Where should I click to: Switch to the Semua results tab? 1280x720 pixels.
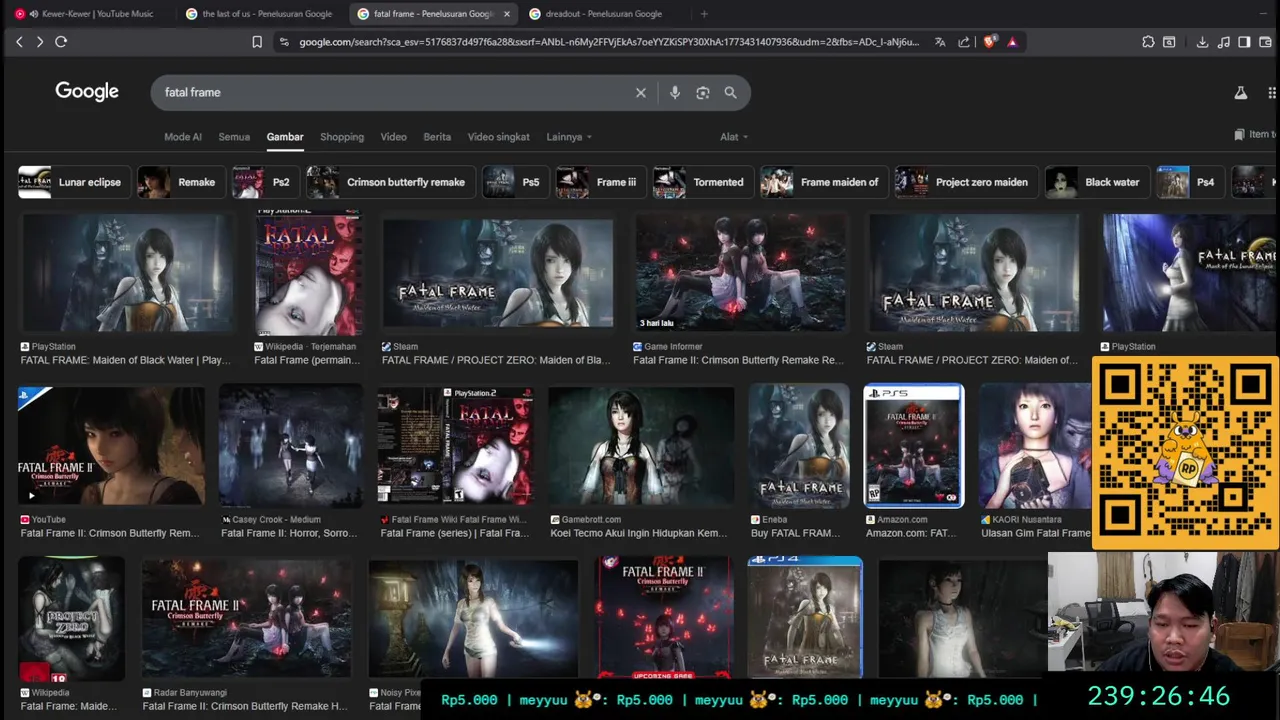(234, 137)
